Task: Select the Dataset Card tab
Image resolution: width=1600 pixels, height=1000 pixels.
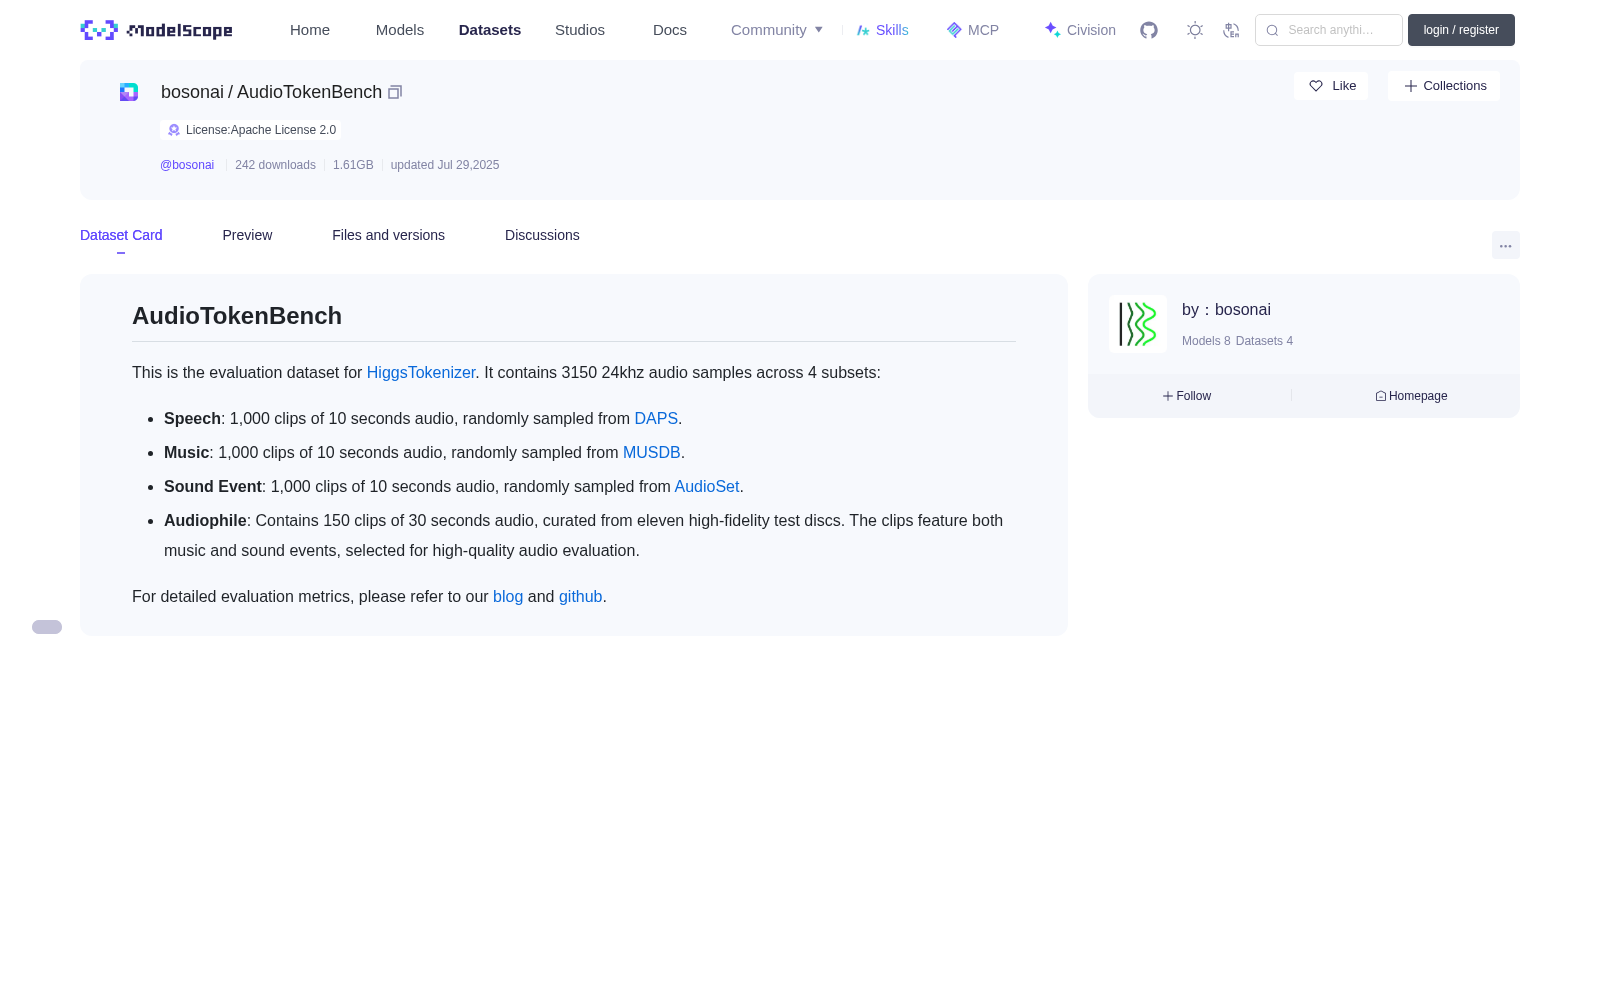Action: coord(121,235)
